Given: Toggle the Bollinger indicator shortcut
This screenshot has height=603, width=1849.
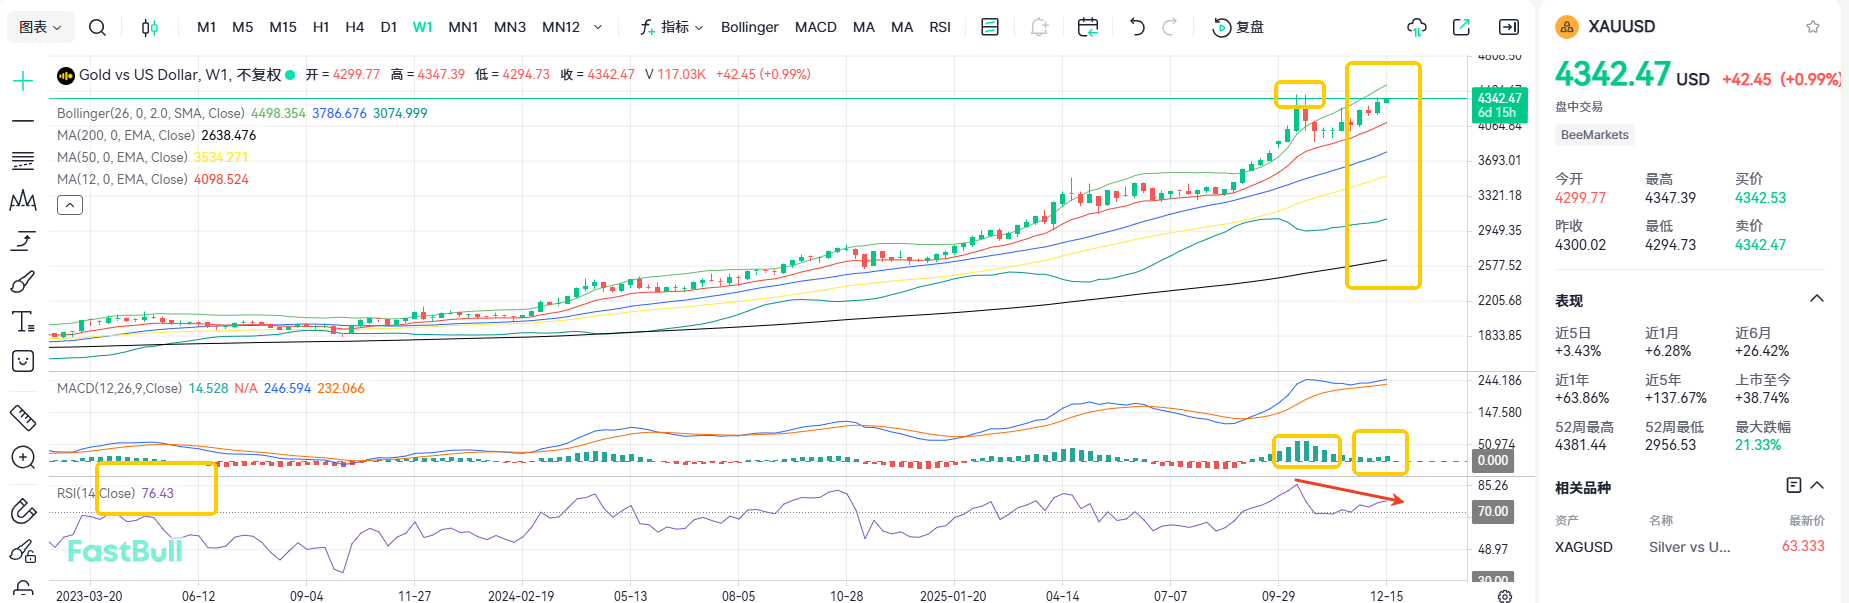Looking at the screenshot, I should coord(750,27).
